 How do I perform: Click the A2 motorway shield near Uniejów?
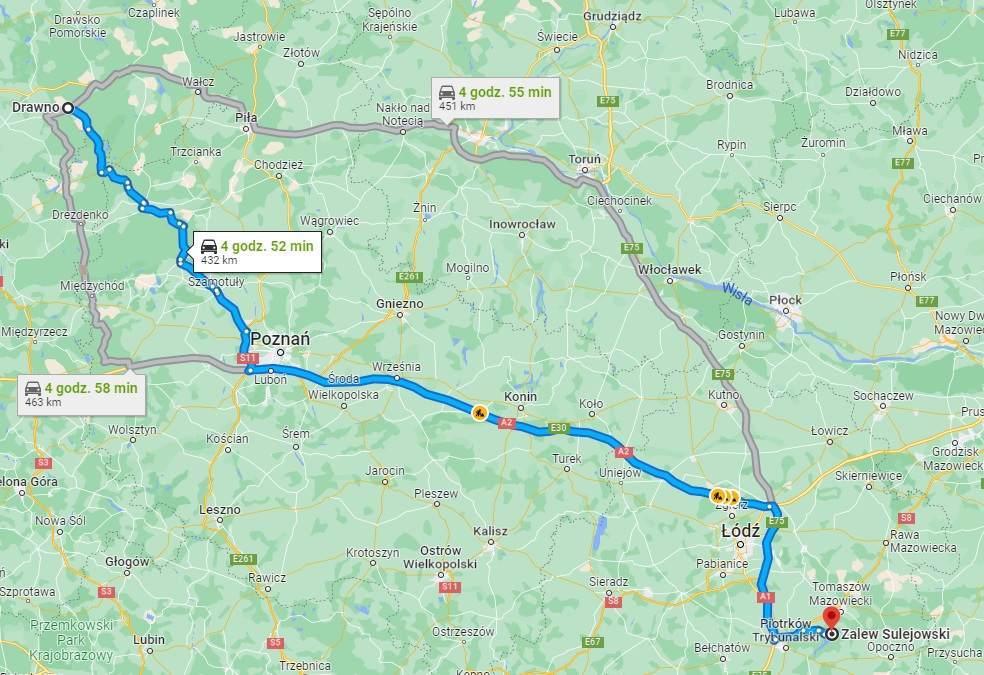[623, 452]
